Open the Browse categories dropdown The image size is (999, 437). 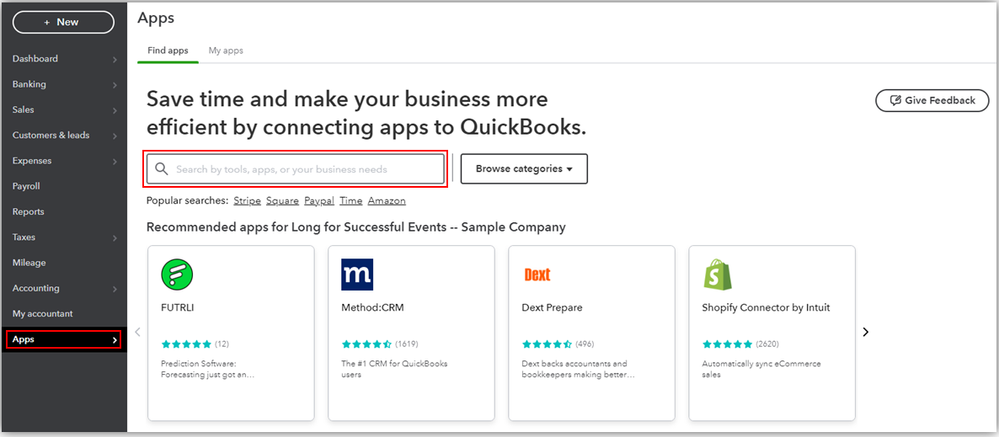(524, 169)
